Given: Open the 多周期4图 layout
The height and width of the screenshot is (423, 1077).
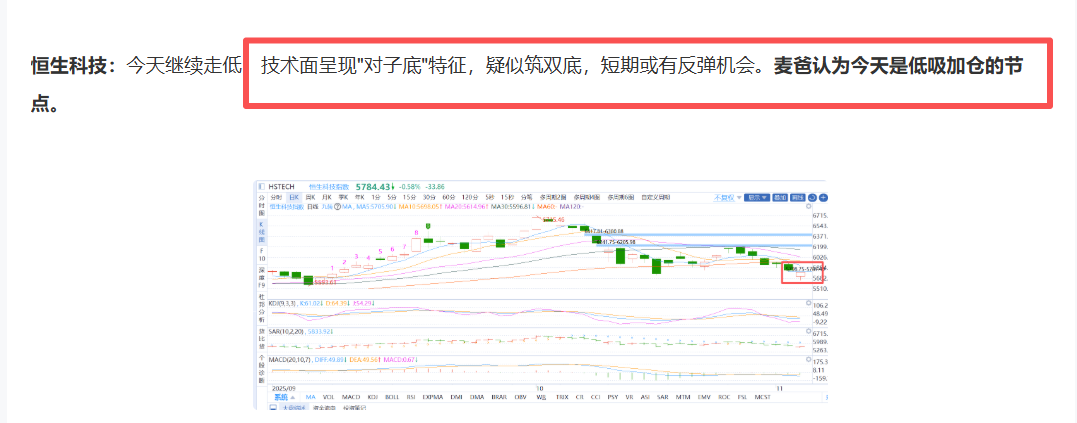Looking at the screenshot, I should tap(587, 198).
